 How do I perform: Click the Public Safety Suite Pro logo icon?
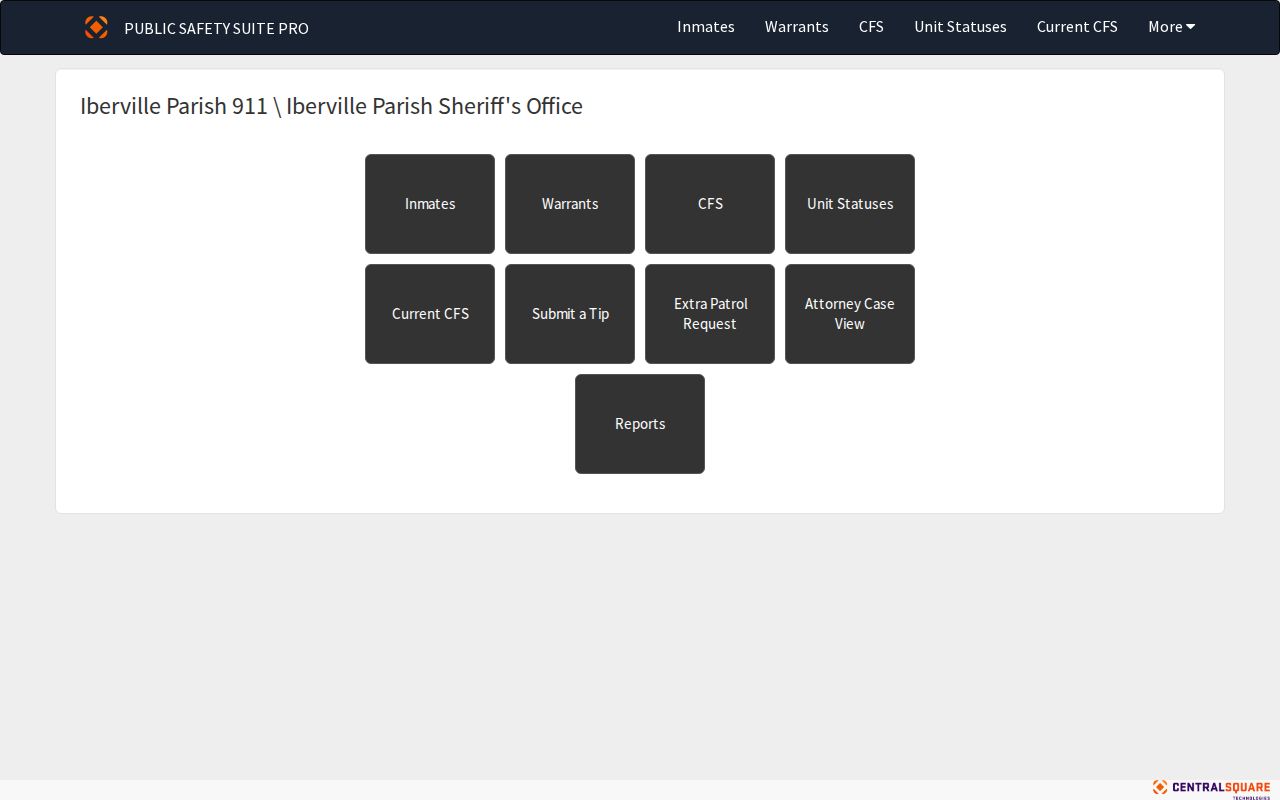(x=96, y=27)
